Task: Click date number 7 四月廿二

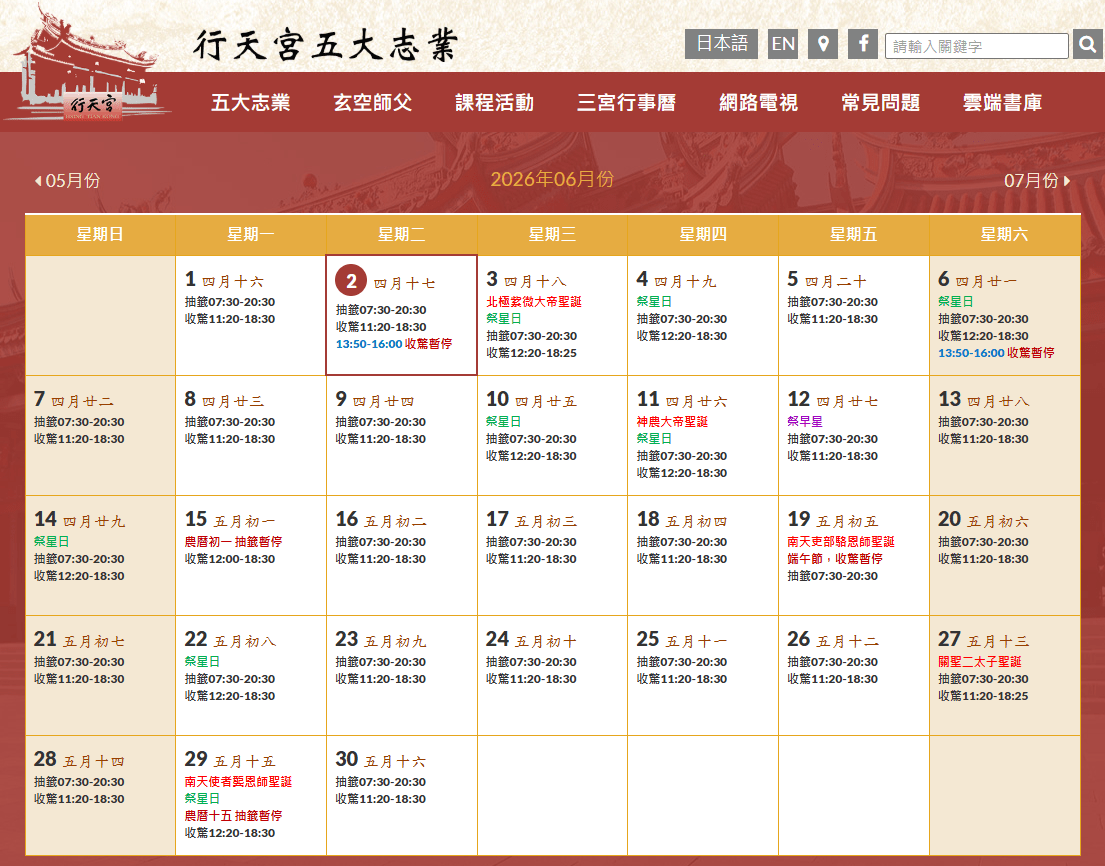Action: (x=73, y=400)
